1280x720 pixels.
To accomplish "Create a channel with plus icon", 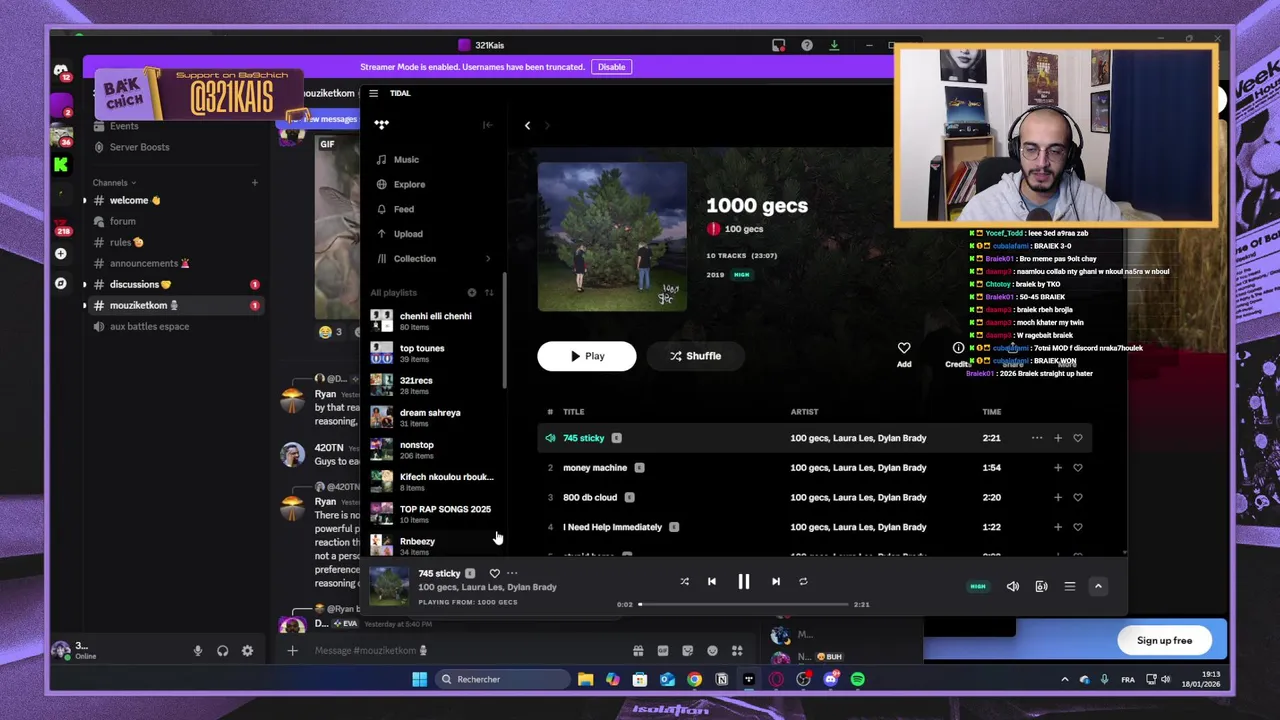I will 254,183.
